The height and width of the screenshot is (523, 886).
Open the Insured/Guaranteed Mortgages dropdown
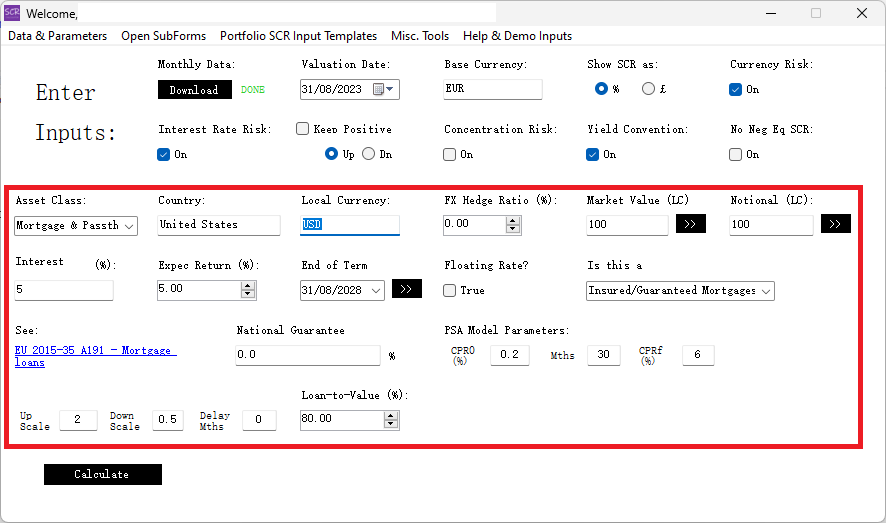tap(766, 291)
